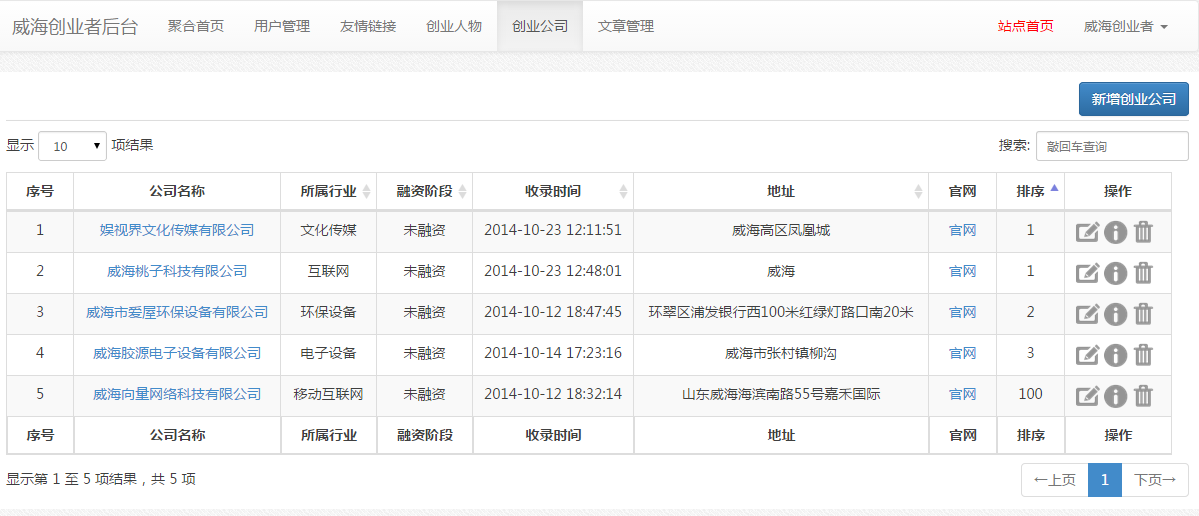Click edit icon for 娱视界文化传媒有限公司 row
The image size is (1199, 516).
(1087, 232)
